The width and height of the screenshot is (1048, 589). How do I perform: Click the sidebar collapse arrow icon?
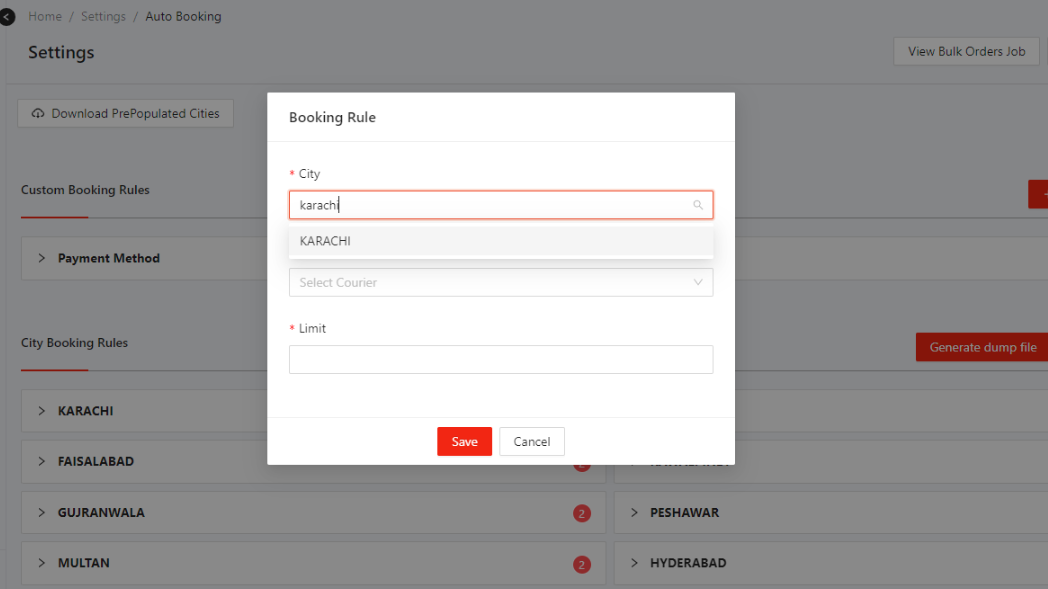pyautogui.click(x=7, y=17)
